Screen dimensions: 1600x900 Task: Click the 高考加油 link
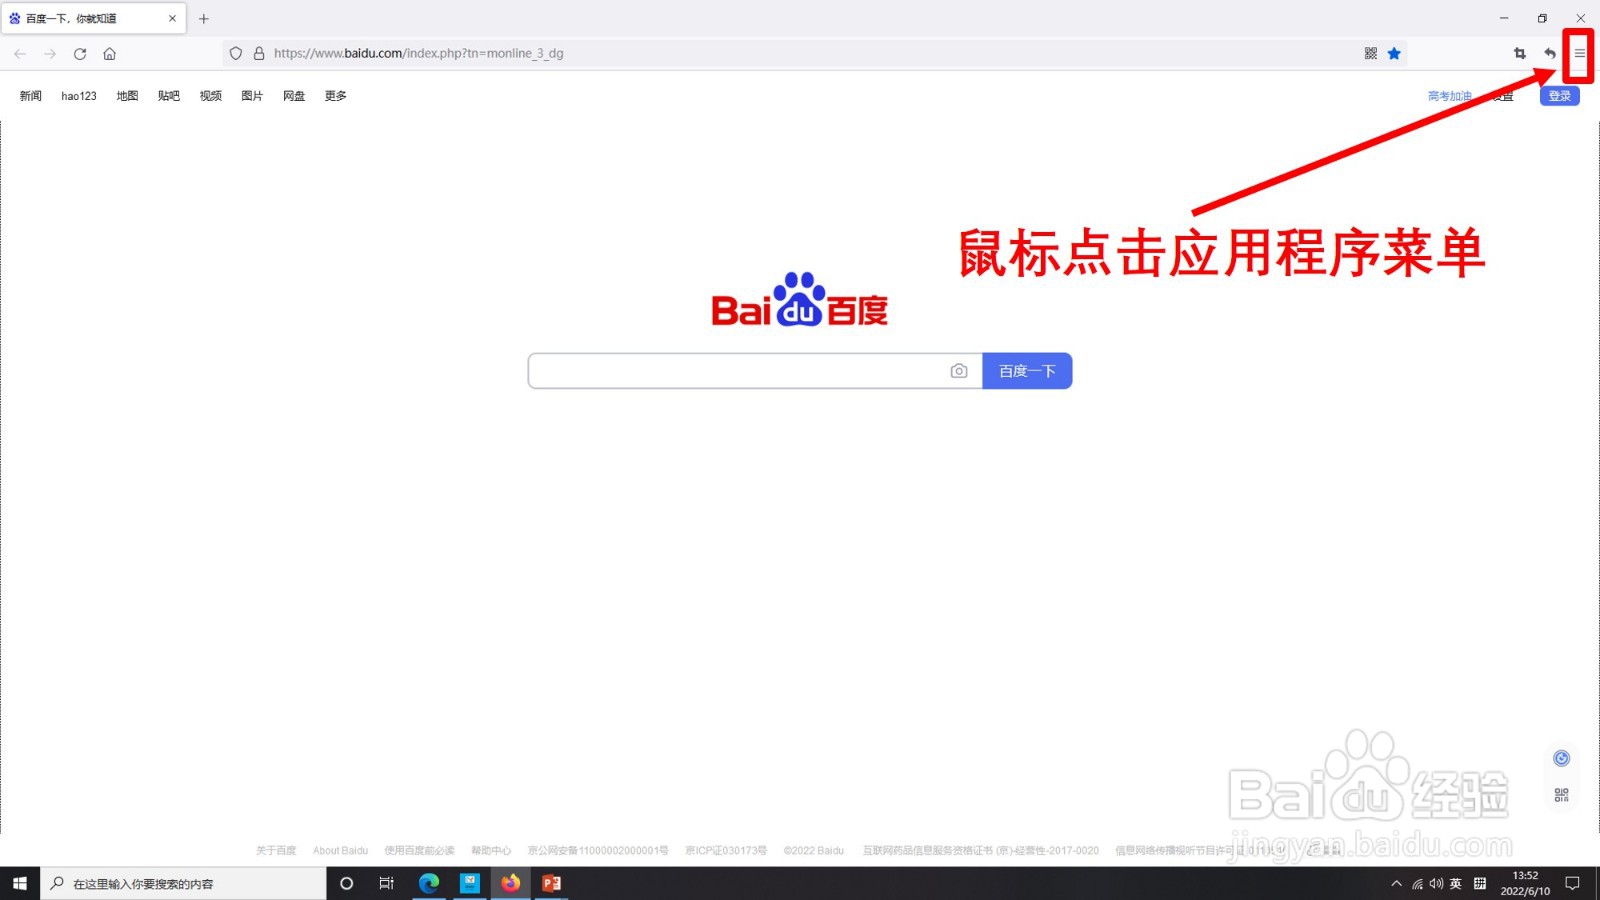[x=1450, y=96]
